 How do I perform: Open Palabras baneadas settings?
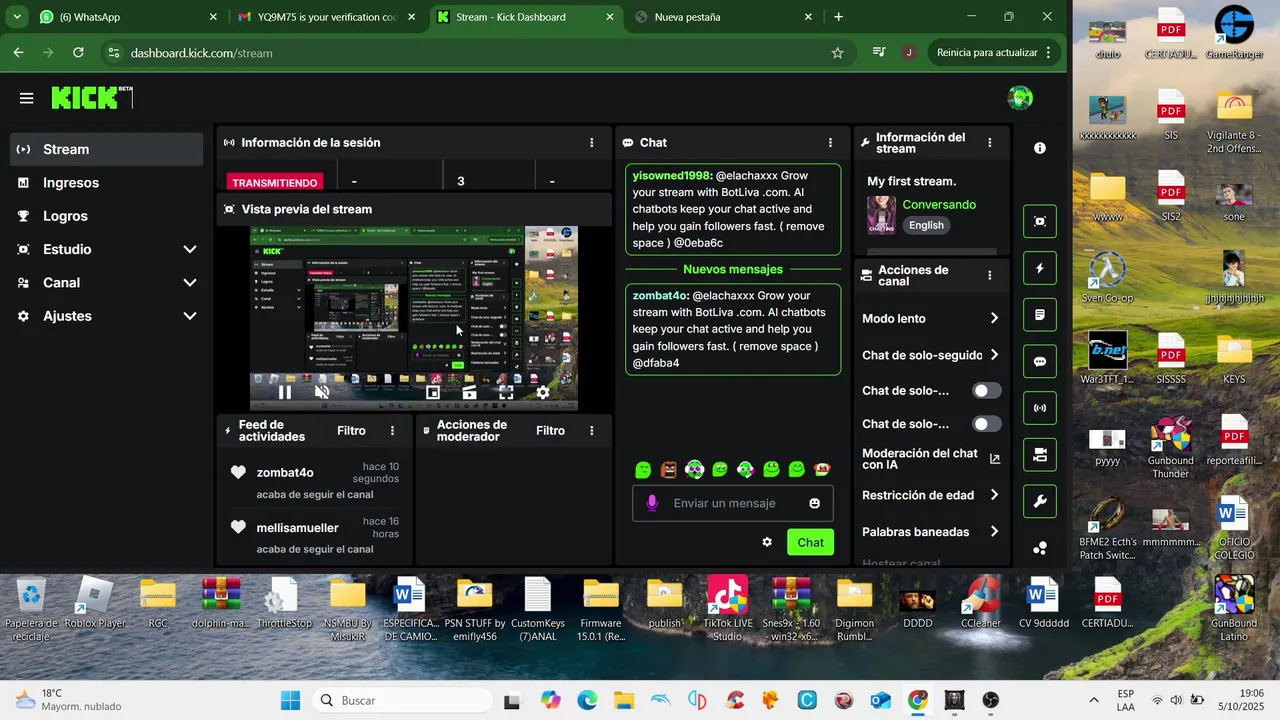(931, 532)
